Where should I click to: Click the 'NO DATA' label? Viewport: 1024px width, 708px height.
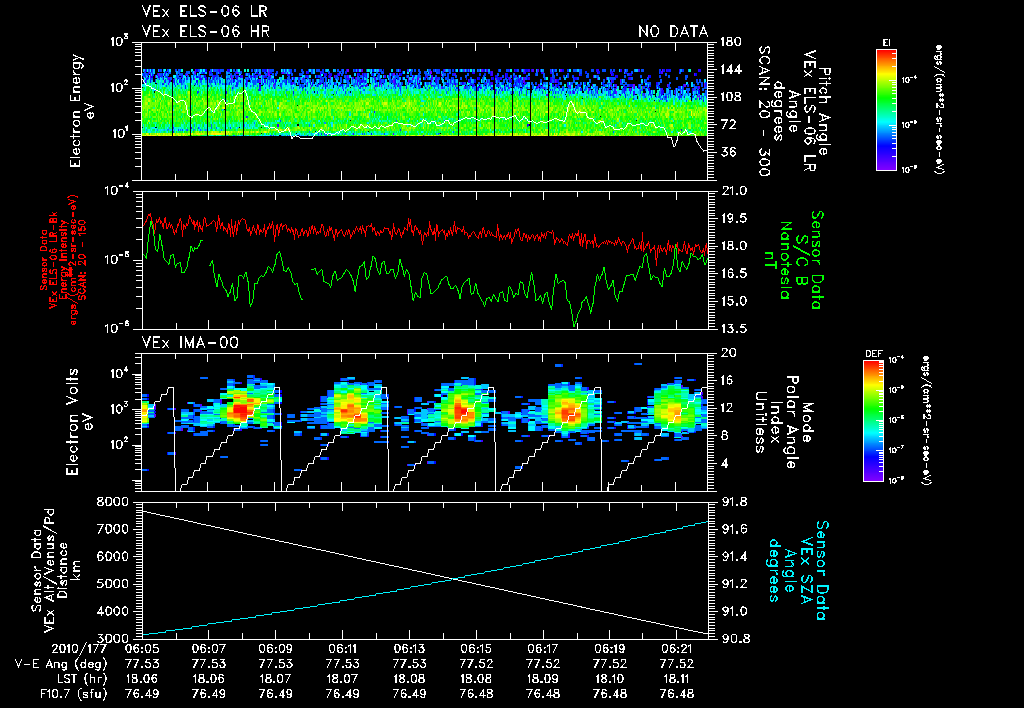pos(673,31)
